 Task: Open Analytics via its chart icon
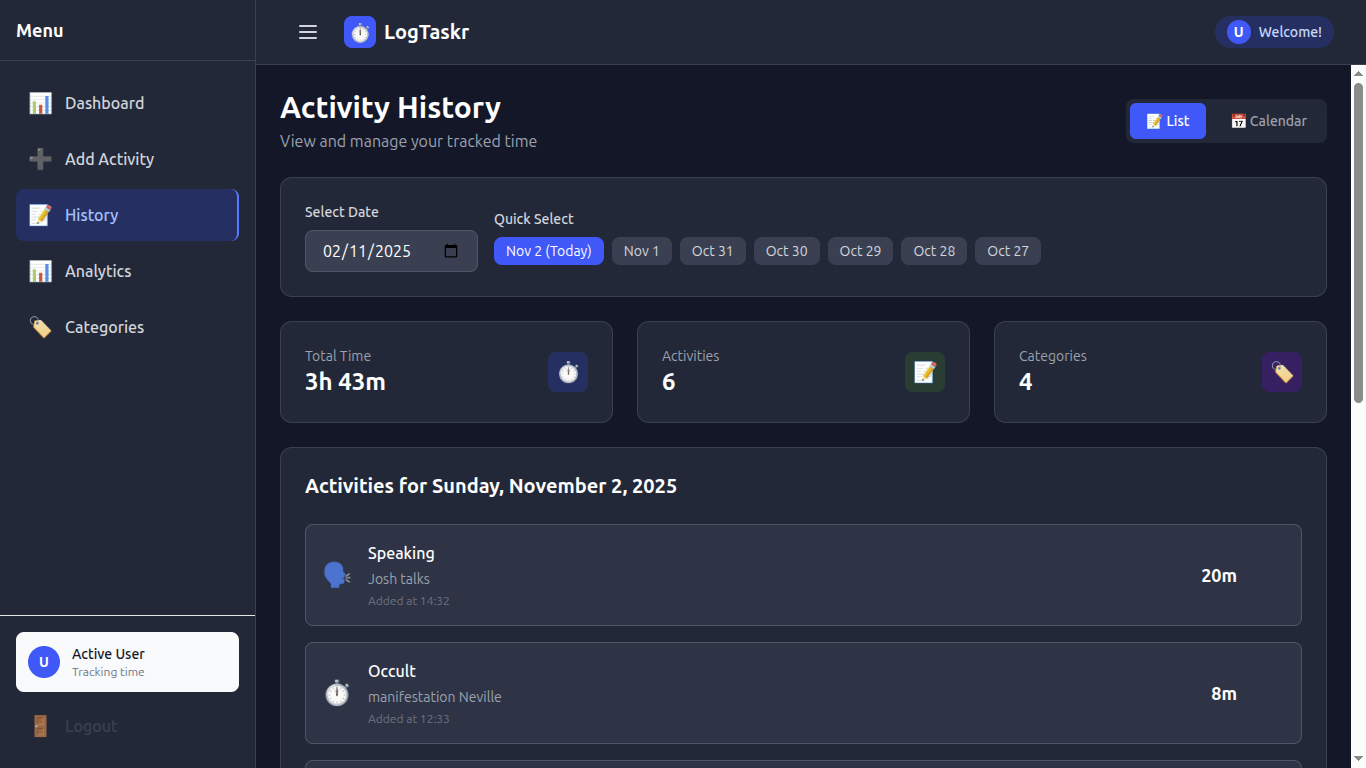pyautogui.click(x=40, y=271)
